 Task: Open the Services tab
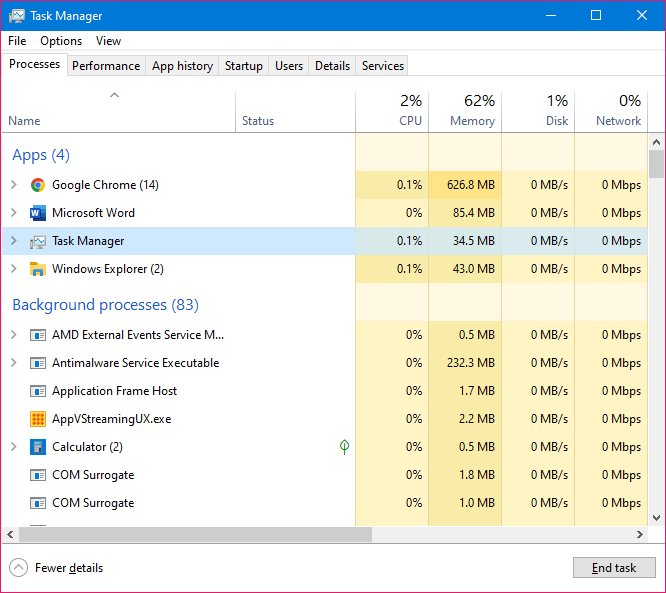383,66
